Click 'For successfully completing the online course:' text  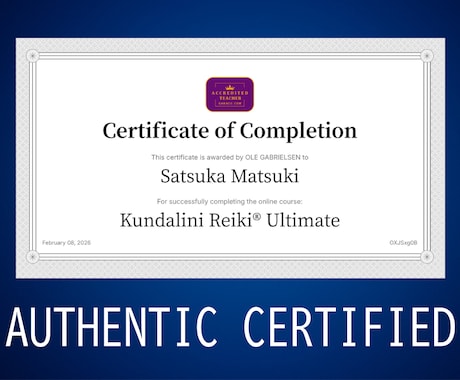tap(230, 202)
